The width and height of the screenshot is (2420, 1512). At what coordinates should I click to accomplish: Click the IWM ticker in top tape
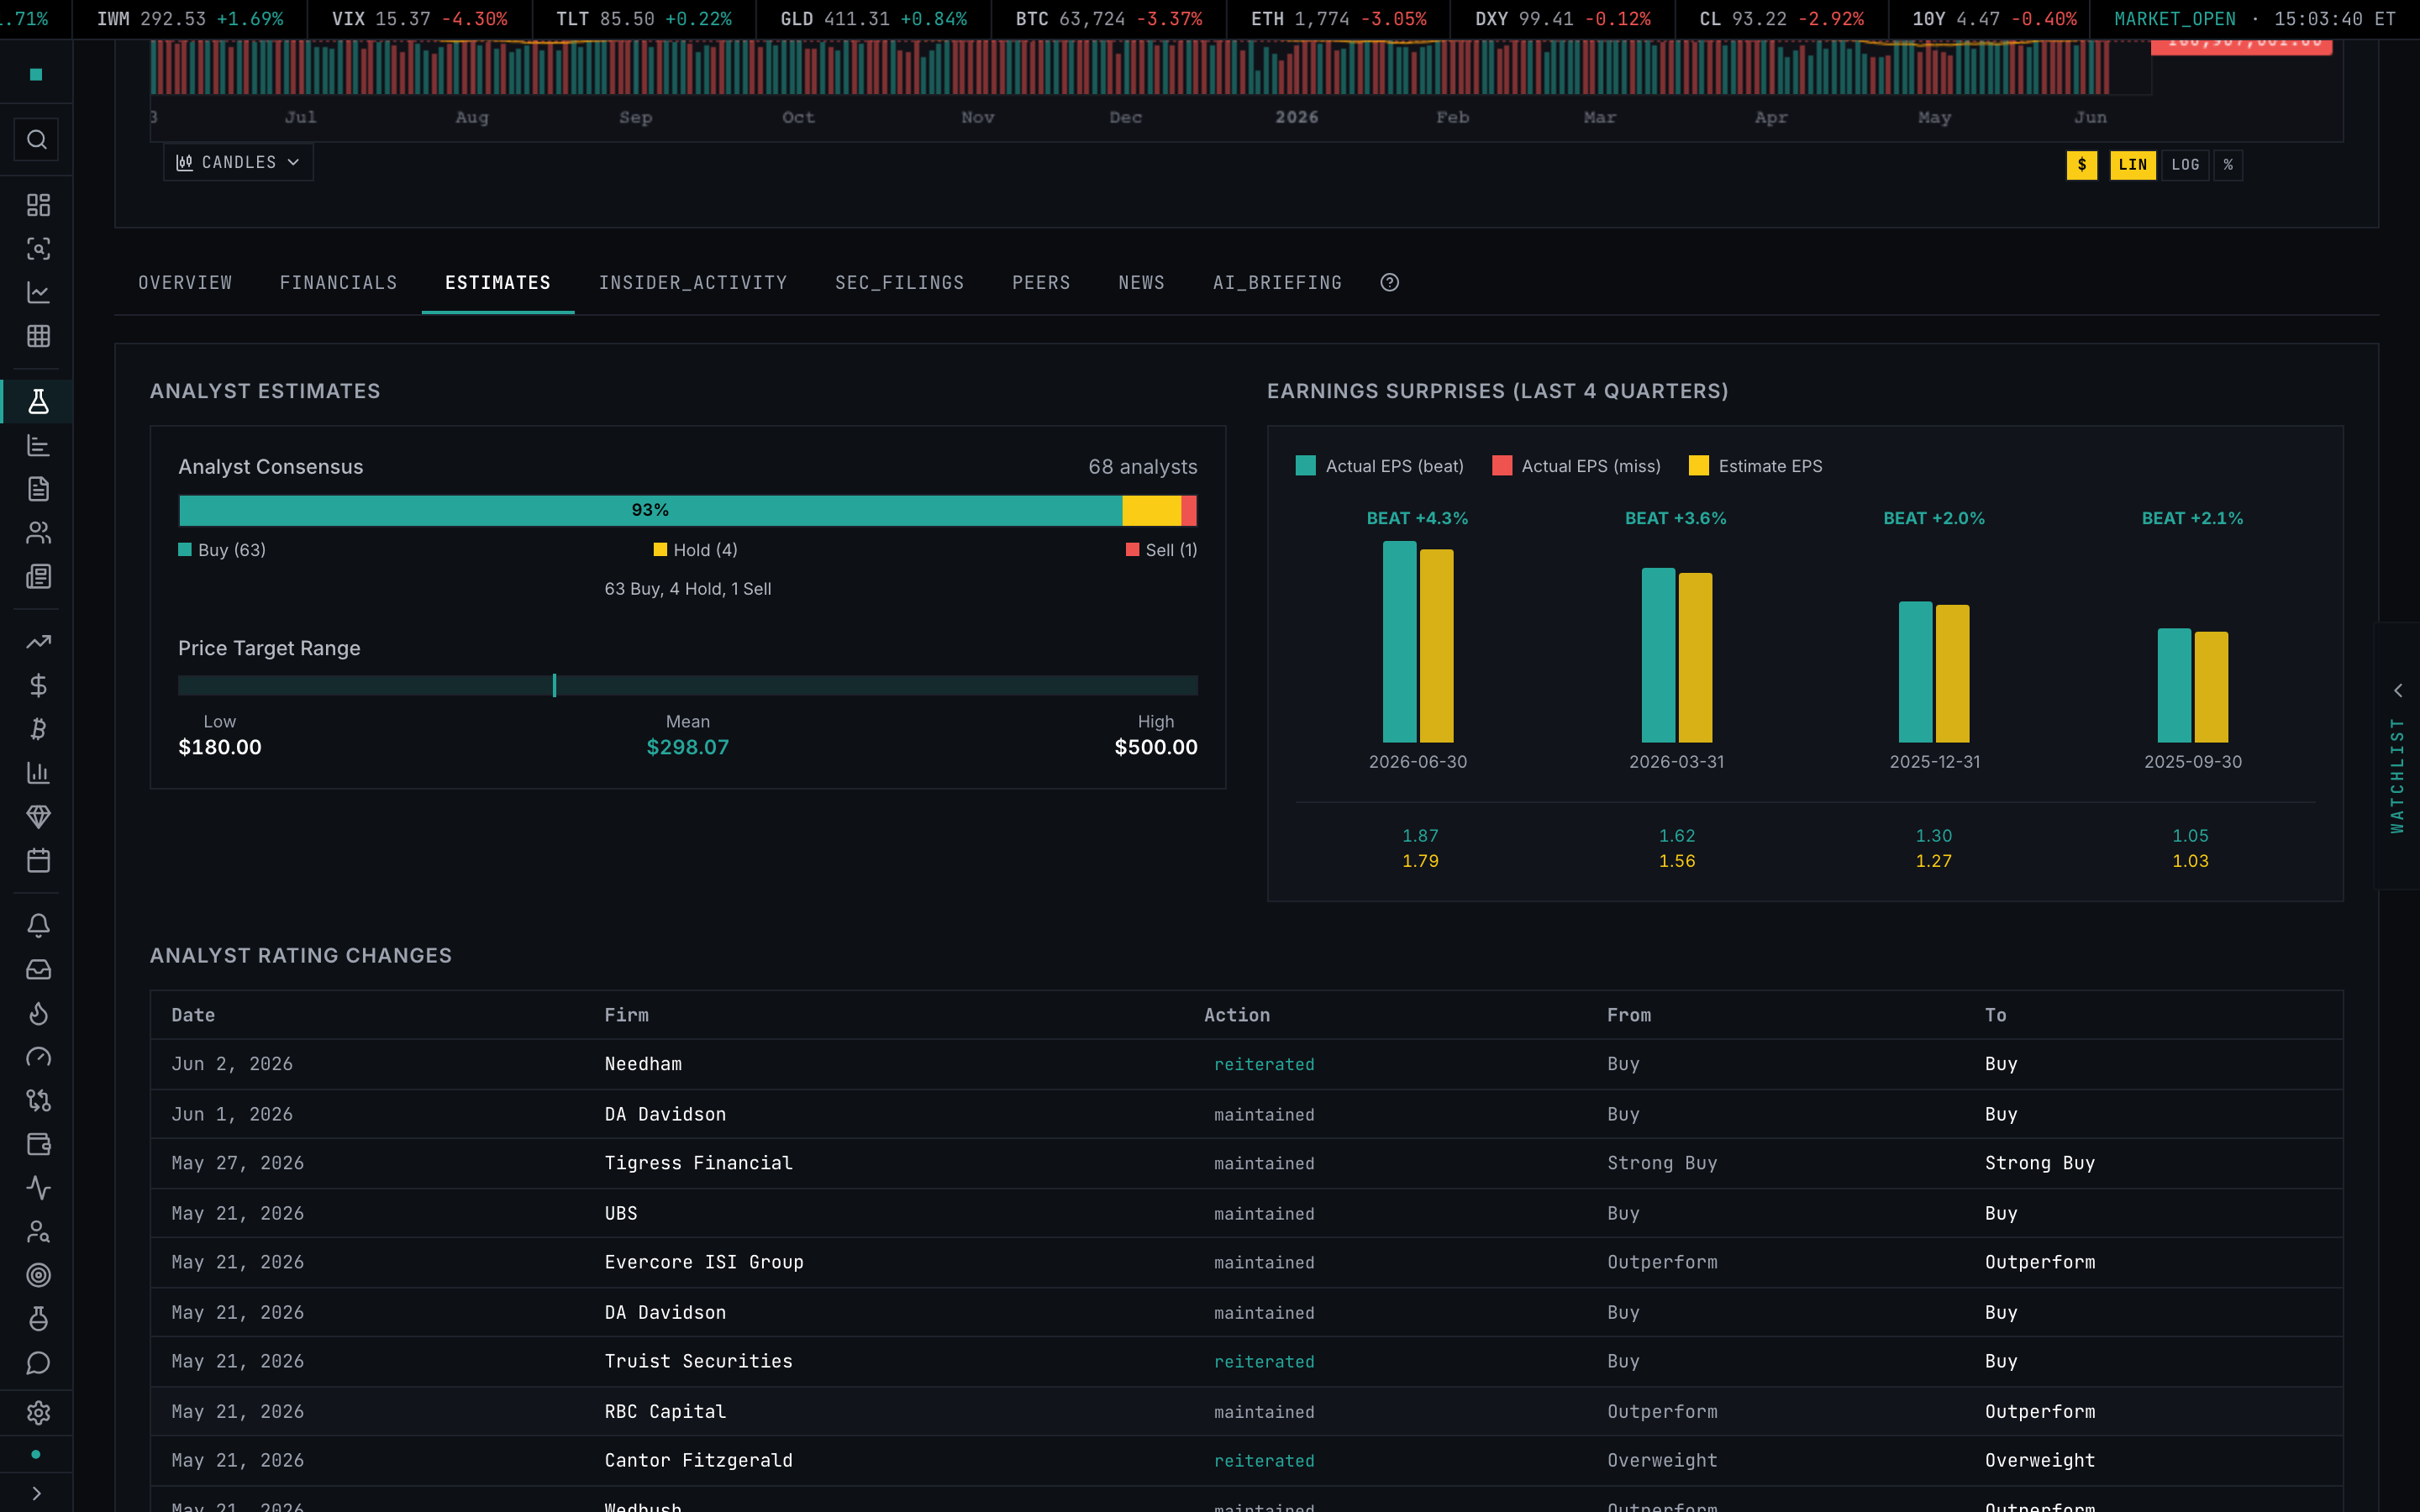click(190, 19)
